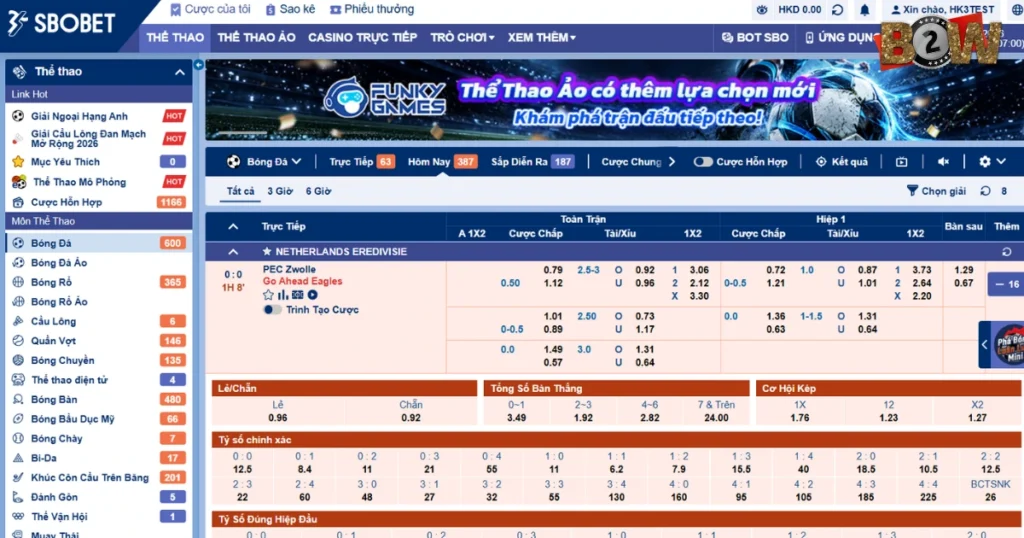This screenshot has width=1024, height=538.
Task: Filter matches by 3 Giờ
Action: pyautogui.click(x=280, y=191)
